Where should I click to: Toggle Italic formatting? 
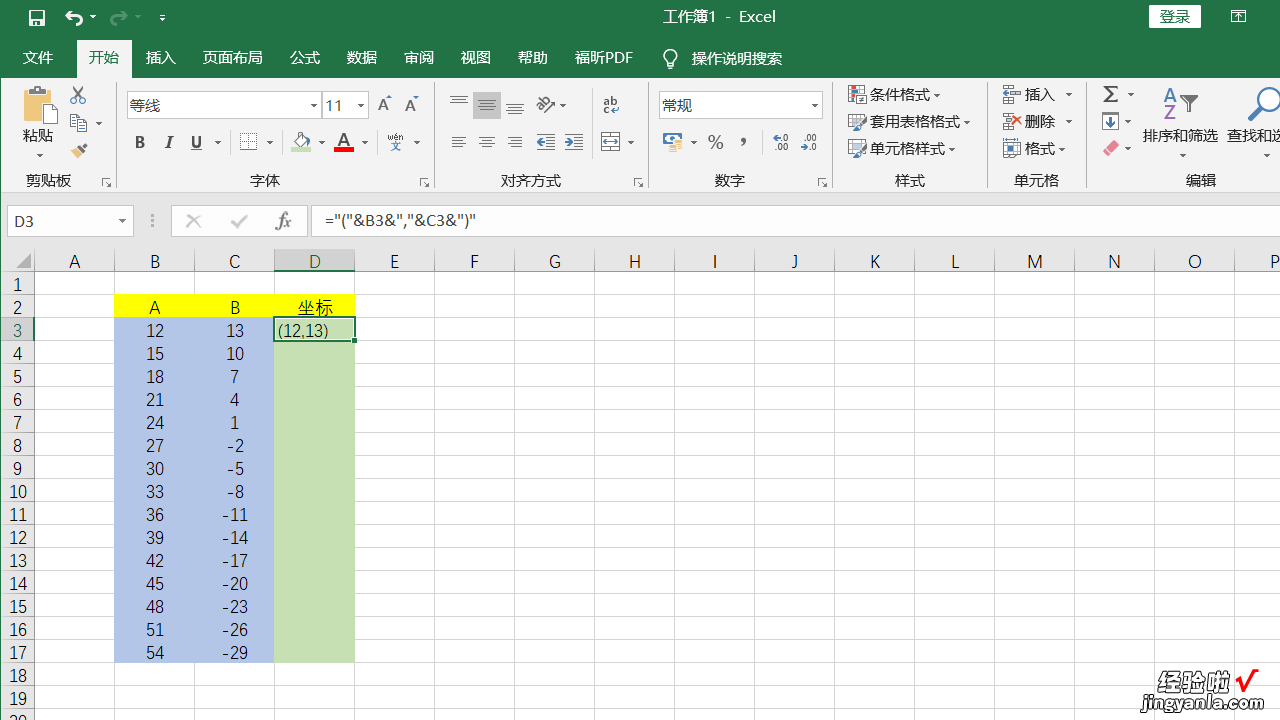pos(168,143)
